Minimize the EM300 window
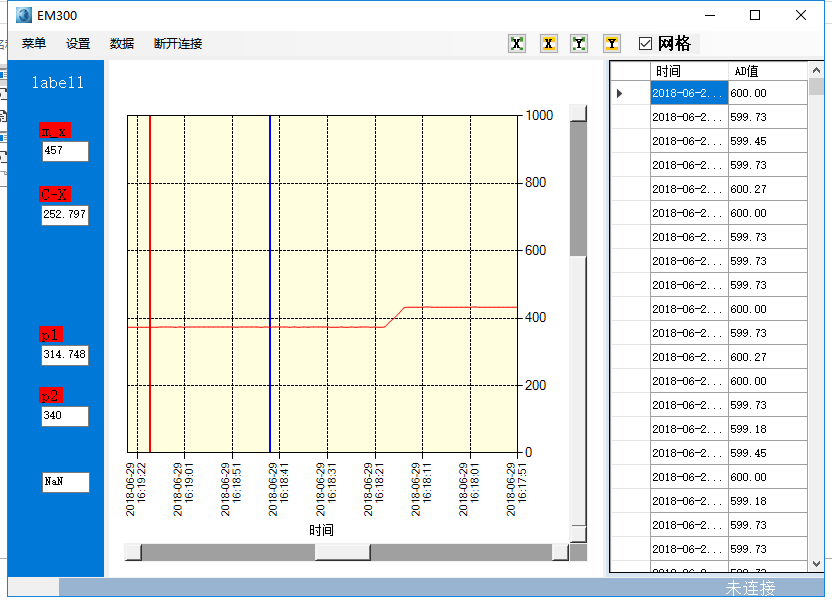 (710, 15)
